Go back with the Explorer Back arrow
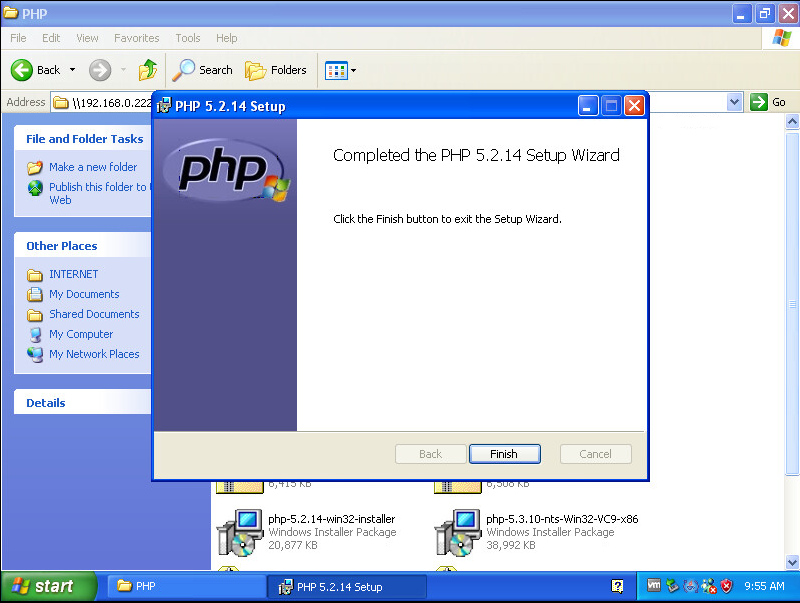This screenshot has width=800, height=603. tap(35, 70)
